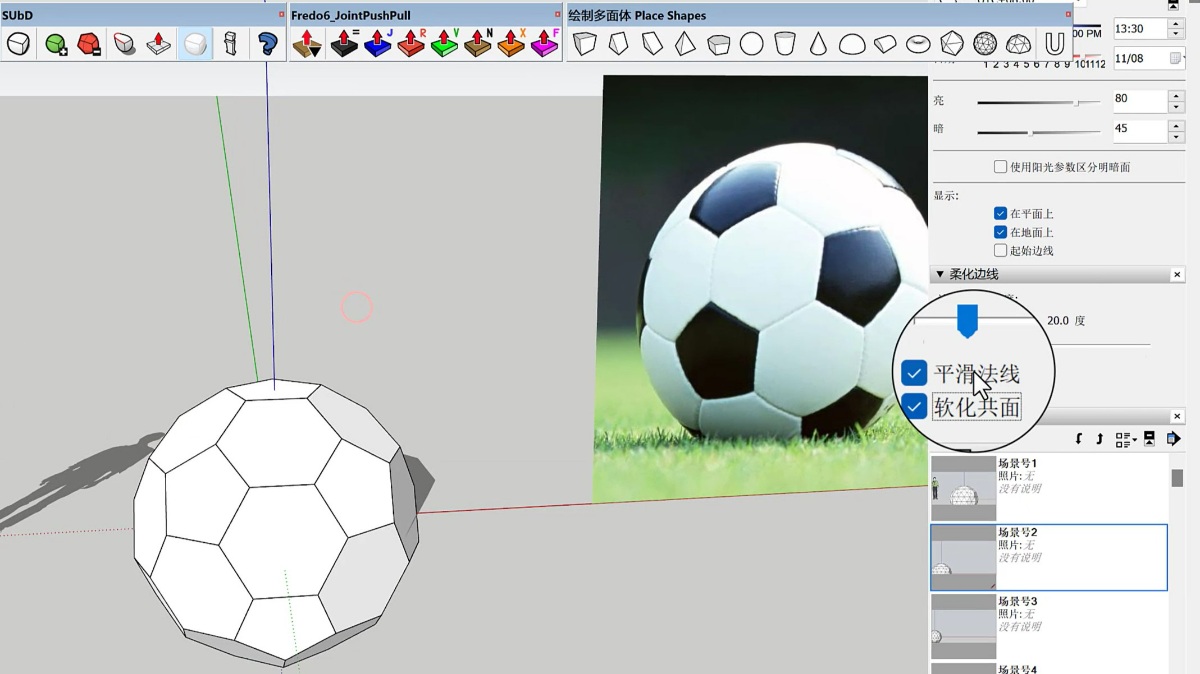Click the U-shaped arch icon in Place Shapes
The width and height of the screenshot is (1200, 674).
1054,44
